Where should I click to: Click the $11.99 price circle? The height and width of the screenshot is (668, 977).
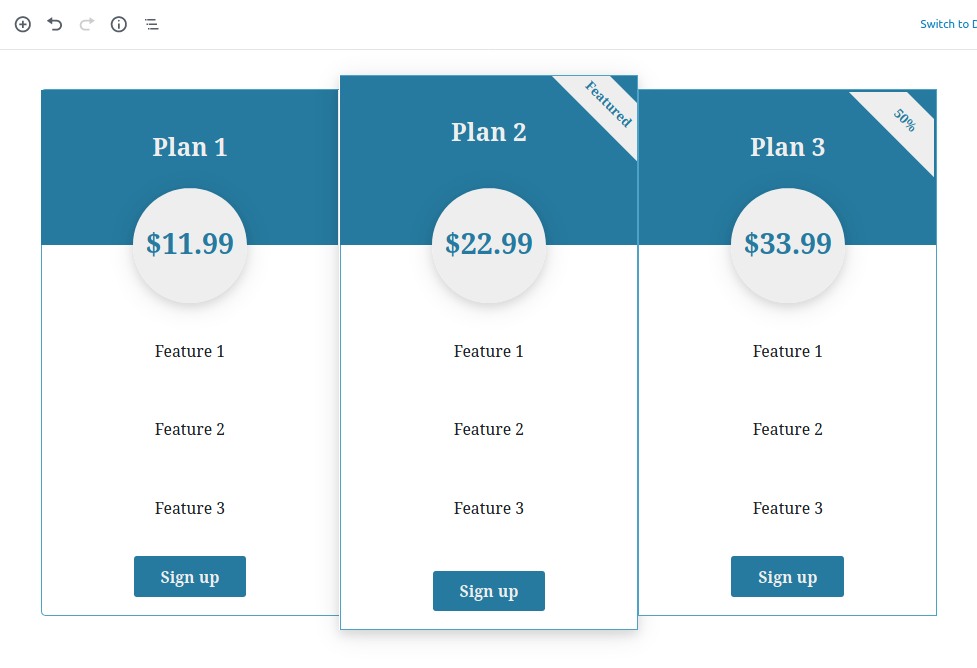[x=190, y=245]
